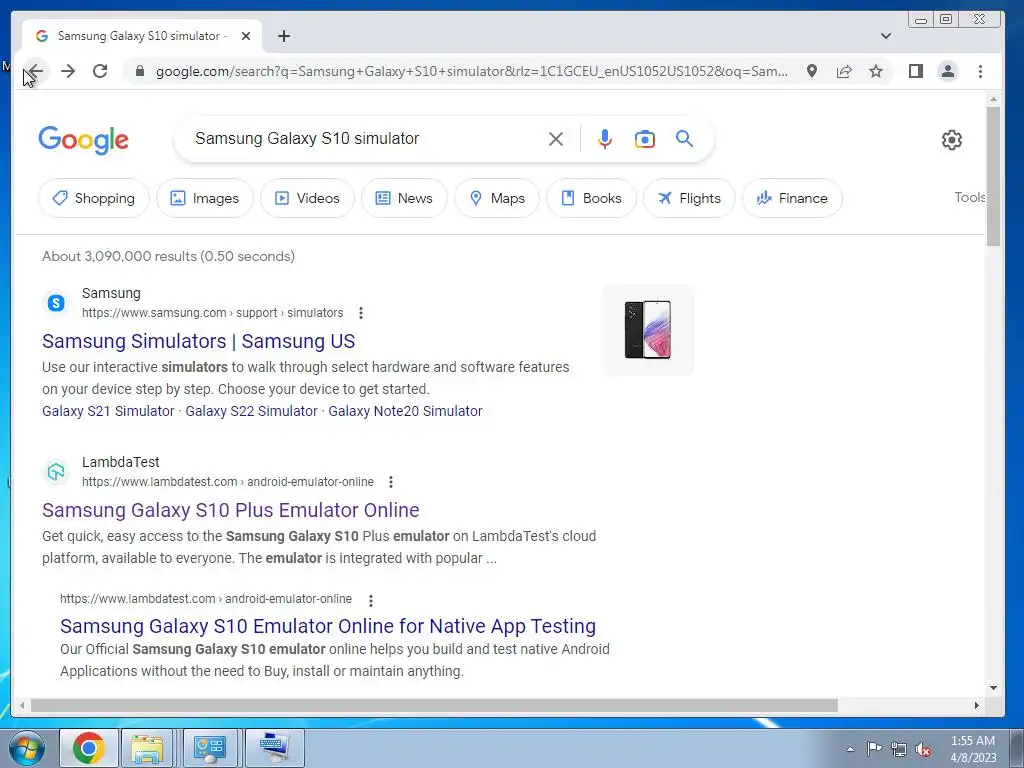Switch to Images results

(x=204, y=198)
